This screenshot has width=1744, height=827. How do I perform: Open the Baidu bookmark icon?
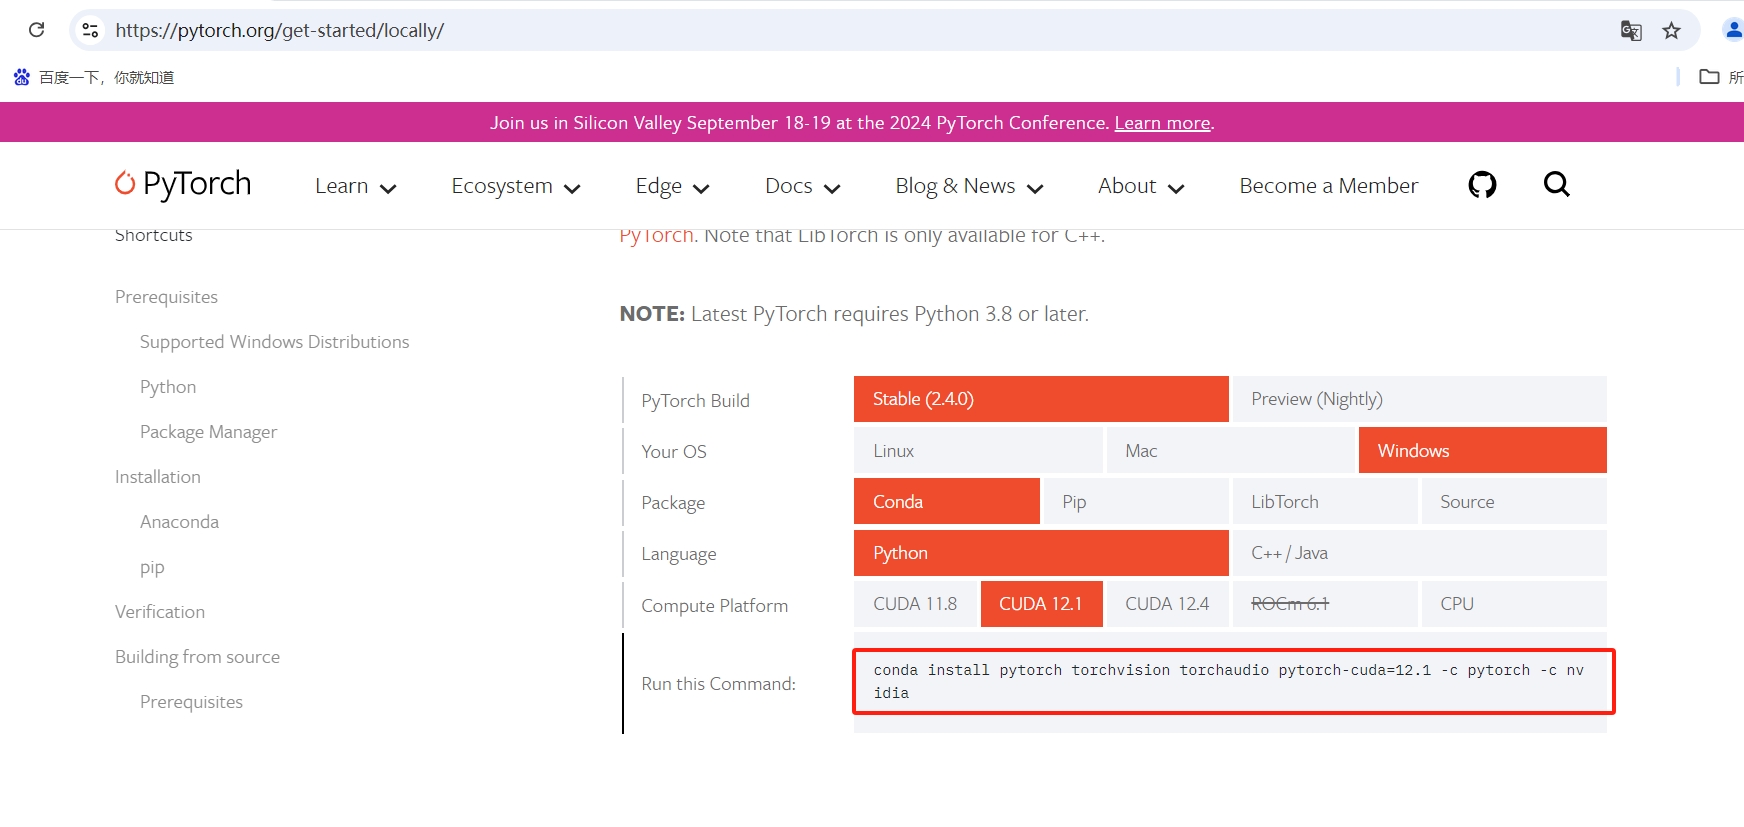tap(22, 77)
